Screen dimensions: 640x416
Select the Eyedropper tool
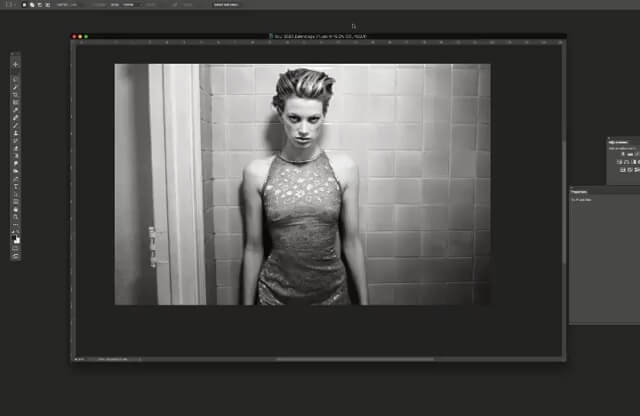[16, 109]
